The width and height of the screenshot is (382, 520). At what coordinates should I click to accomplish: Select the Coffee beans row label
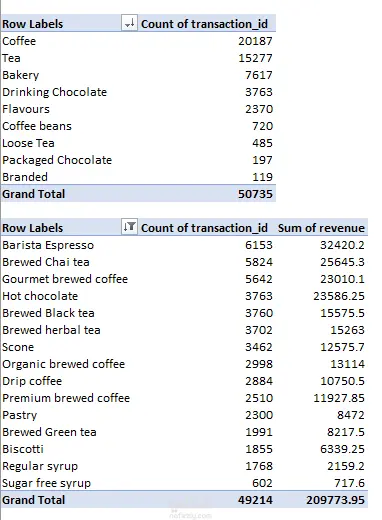[37, 126]
